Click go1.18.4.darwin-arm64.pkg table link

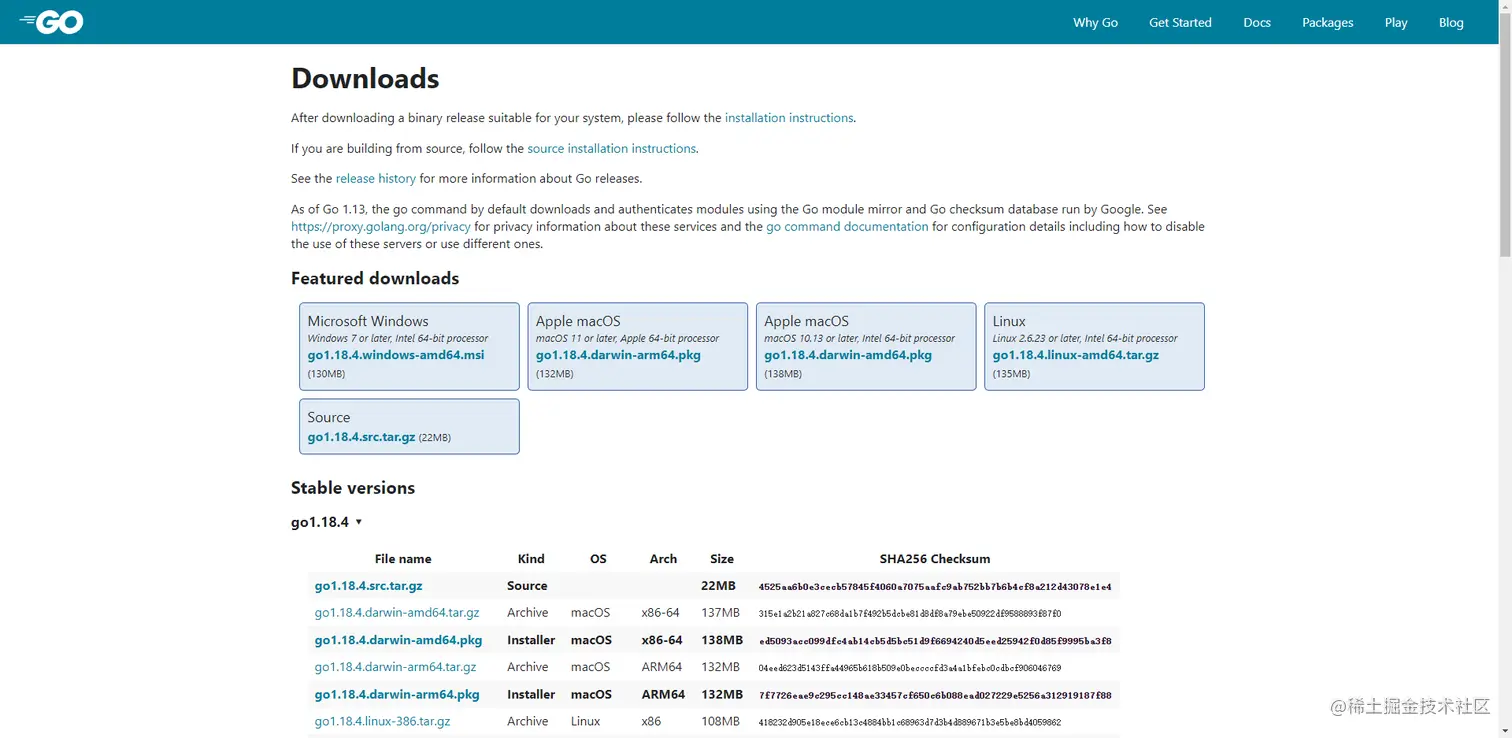(397, 694)
